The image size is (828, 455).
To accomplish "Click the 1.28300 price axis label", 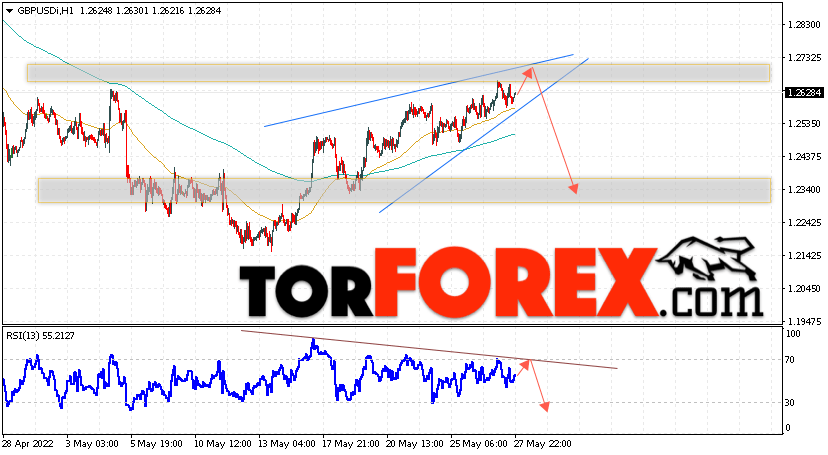I will (804, 25).
